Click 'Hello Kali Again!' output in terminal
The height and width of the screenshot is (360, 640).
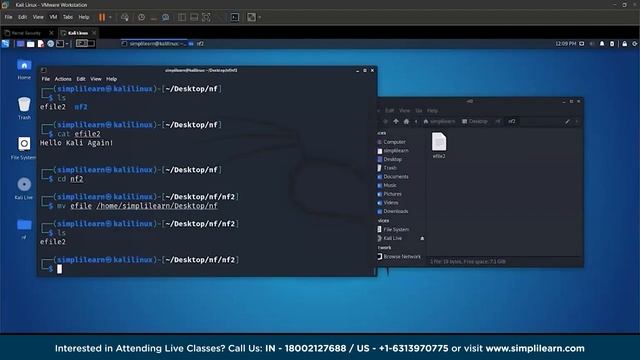[x=76, y=143]
